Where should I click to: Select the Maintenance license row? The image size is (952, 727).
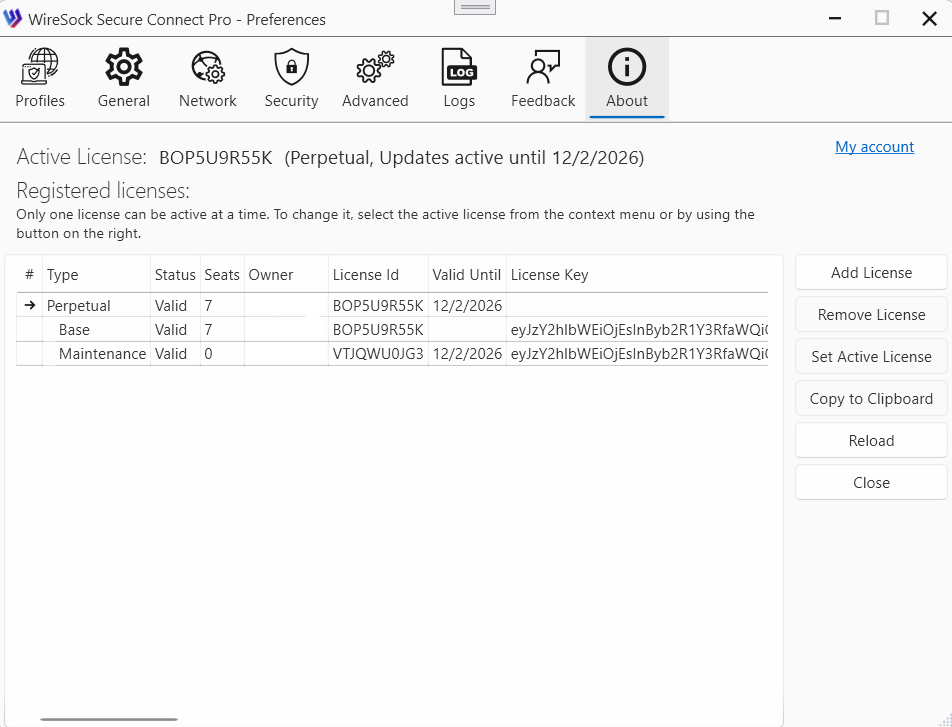[x=102, y=354]
